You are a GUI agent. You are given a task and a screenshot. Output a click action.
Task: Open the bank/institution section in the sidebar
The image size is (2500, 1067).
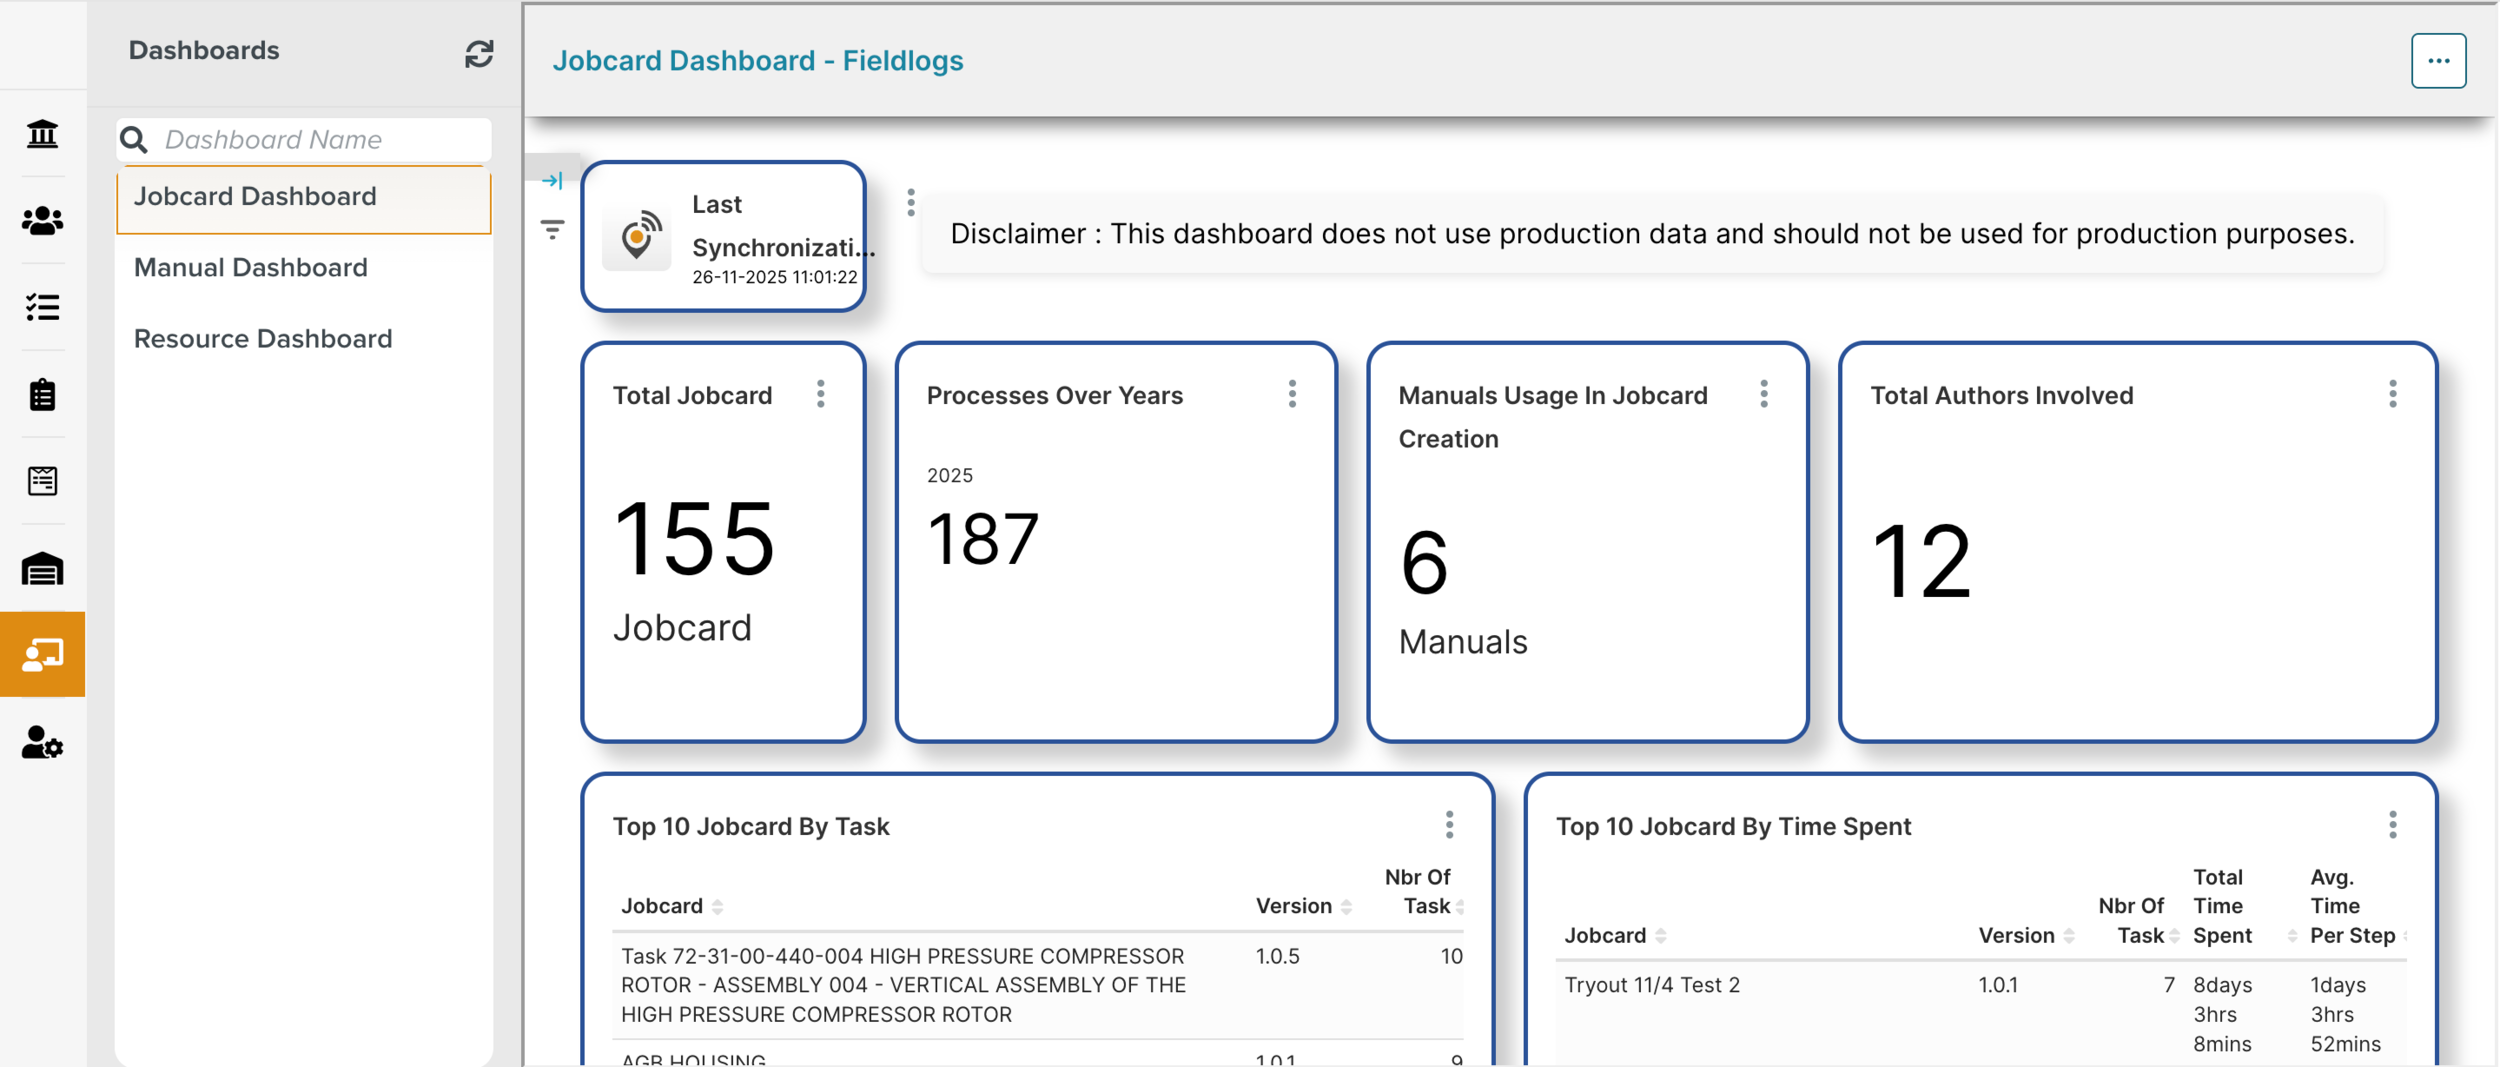[x=42, y=134]
